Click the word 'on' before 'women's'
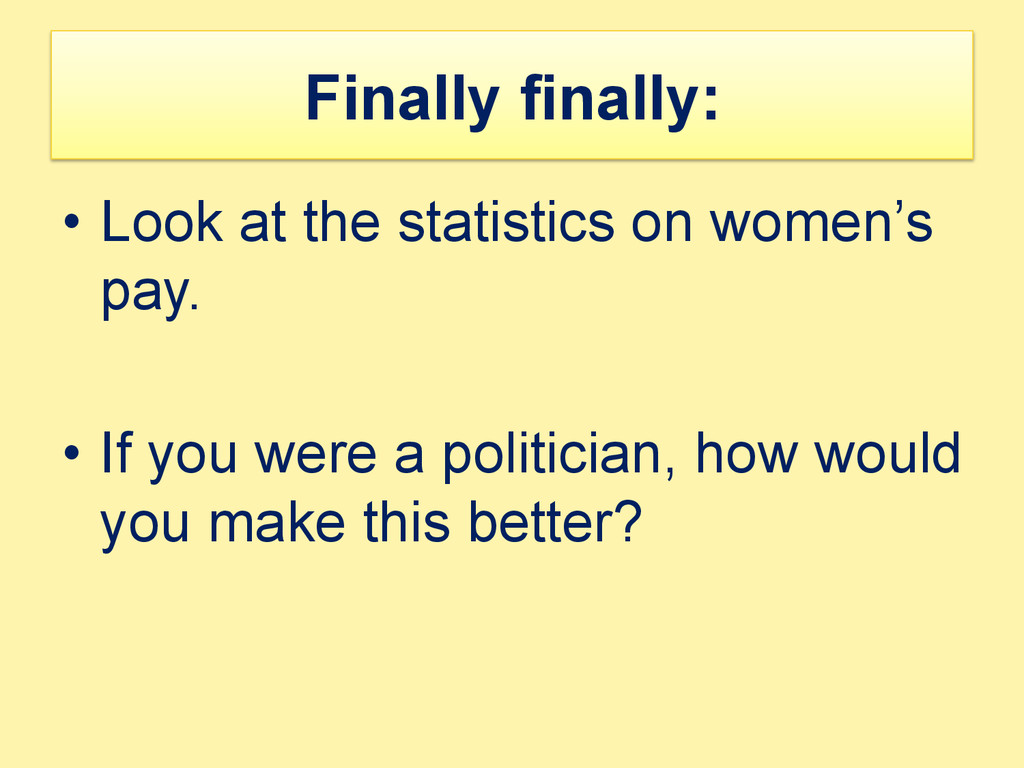The width and height of the screenshot is (1024, 768). click(x=662, y=225)
